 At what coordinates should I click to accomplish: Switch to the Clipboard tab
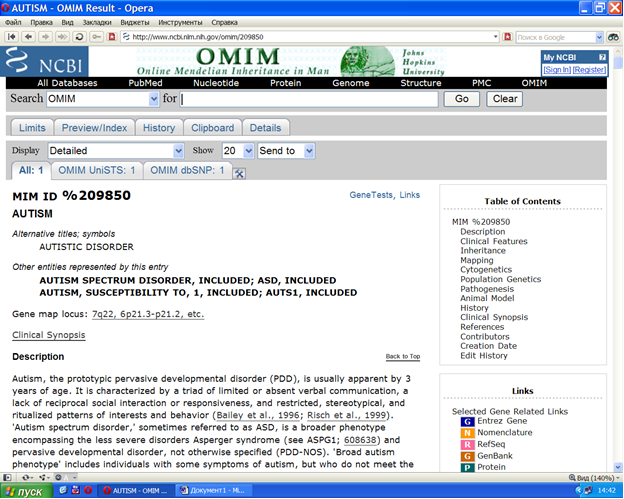click(213, 128)
